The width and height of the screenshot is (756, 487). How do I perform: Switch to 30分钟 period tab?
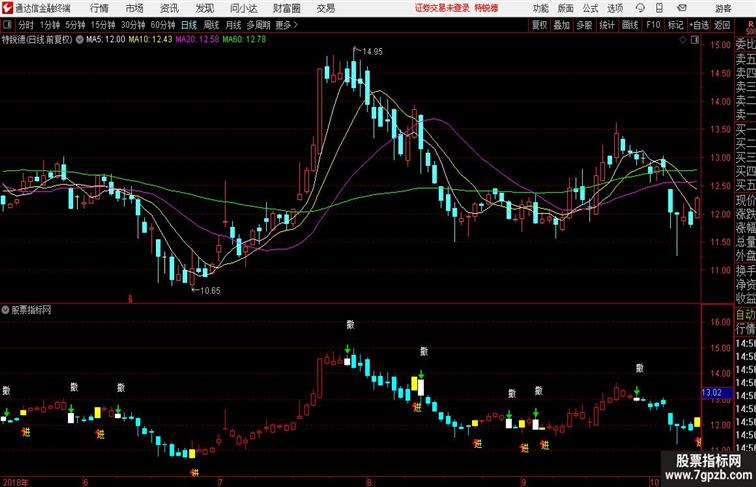pyautogui.click(x=133, y=25)
